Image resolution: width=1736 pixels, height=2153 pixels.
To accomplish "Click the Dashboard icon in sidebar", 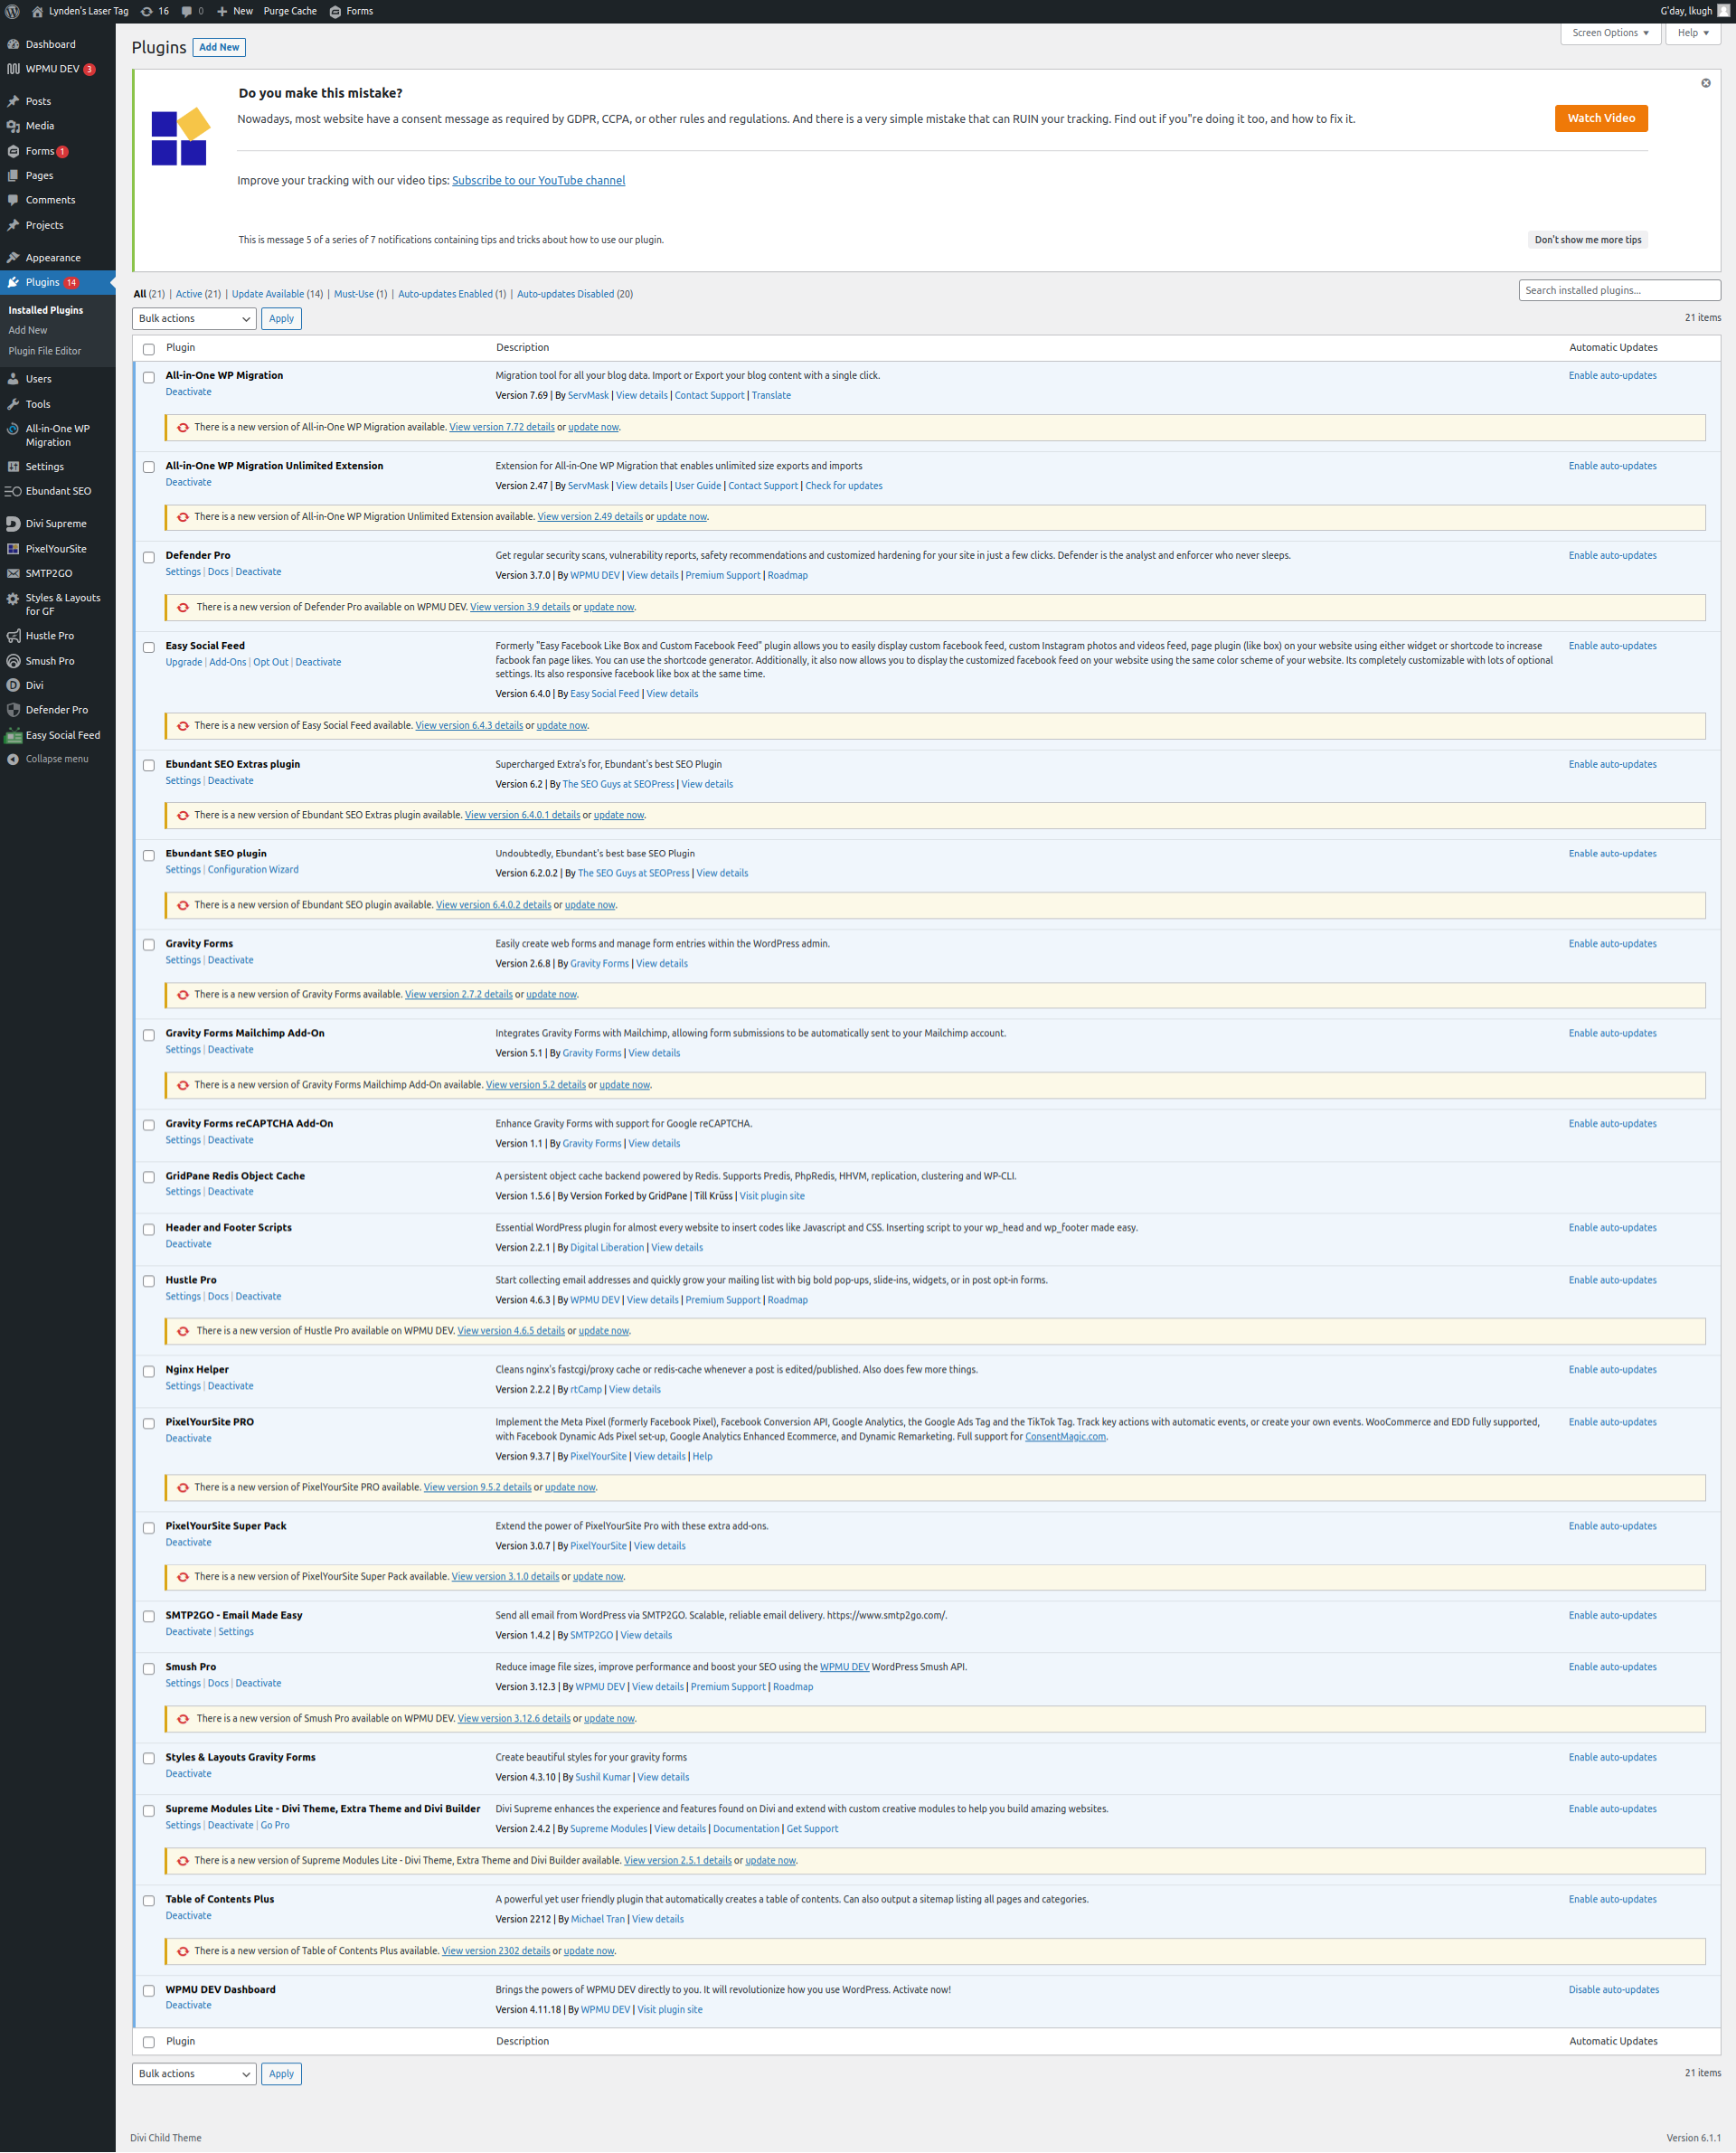I will 13,44.
